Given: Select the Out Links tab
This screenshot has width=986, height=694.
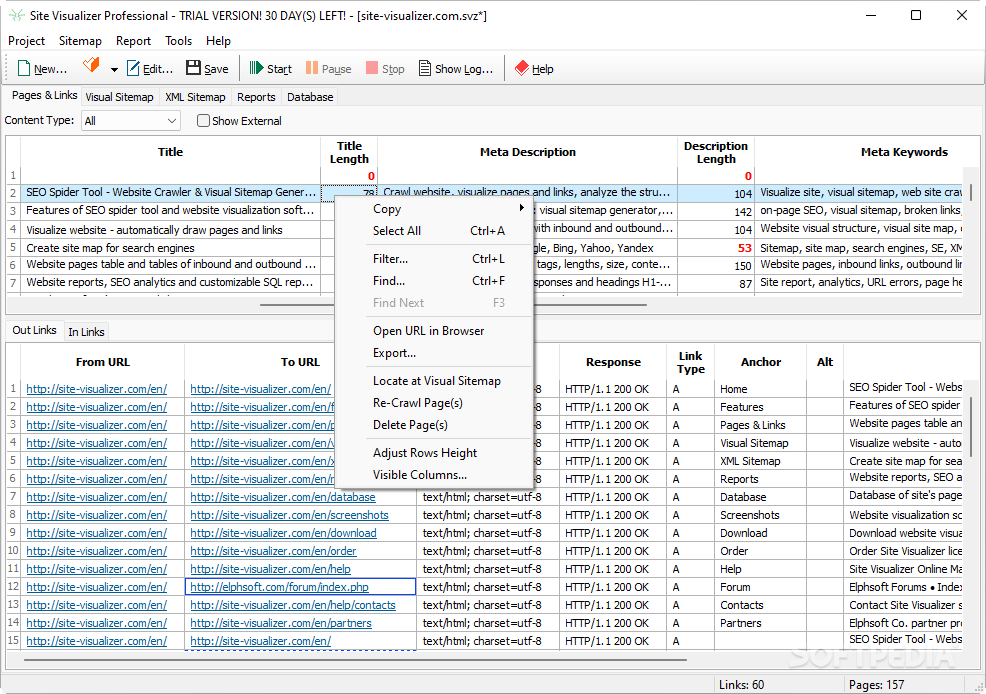Looking at the screenshot, I should (35, 330).
